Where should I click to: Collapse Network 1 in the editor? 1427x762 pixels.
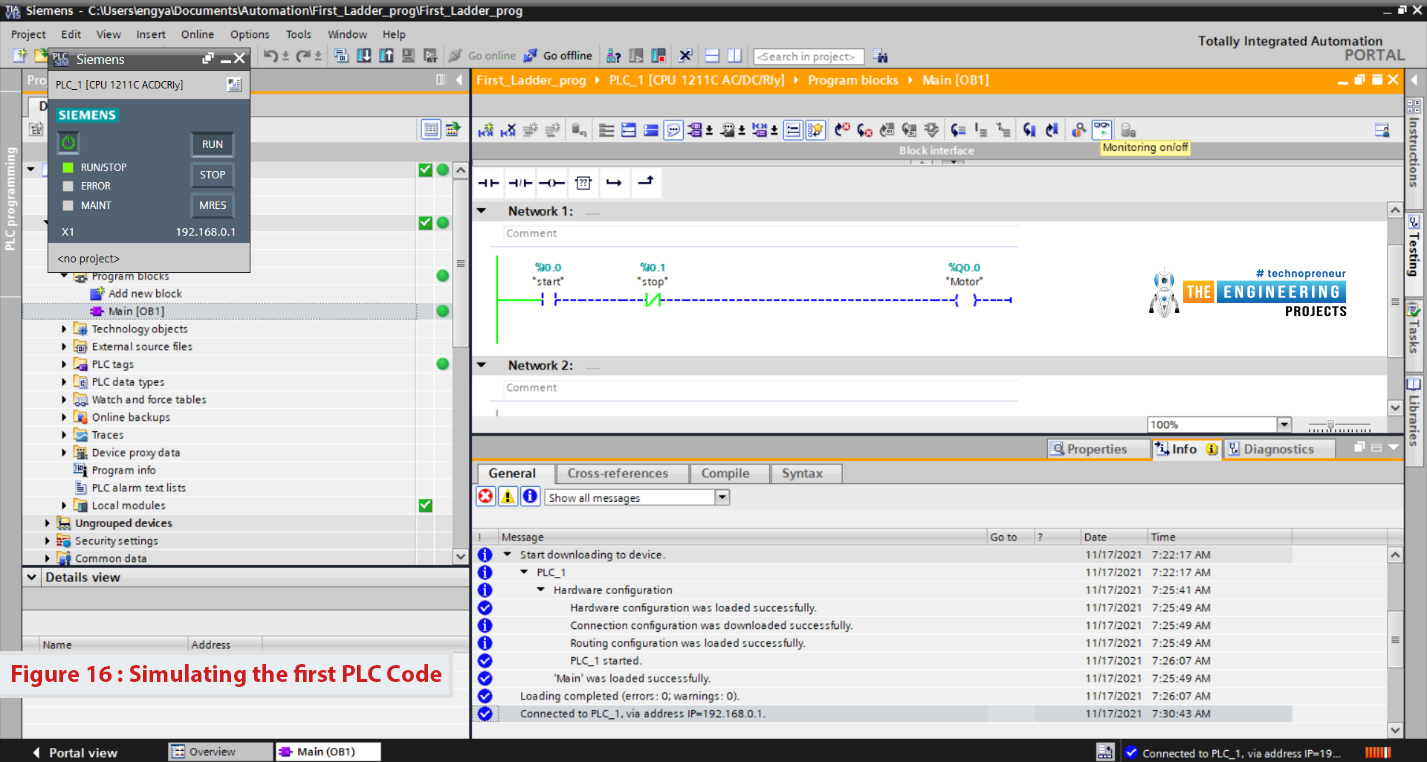[482, 211]
